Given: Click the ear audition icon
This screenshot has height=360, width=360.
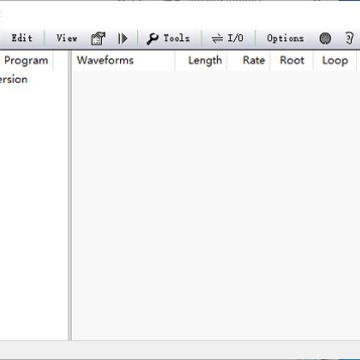Looking at the screenshot, I should pyautogui.click(x=349, y=39).
